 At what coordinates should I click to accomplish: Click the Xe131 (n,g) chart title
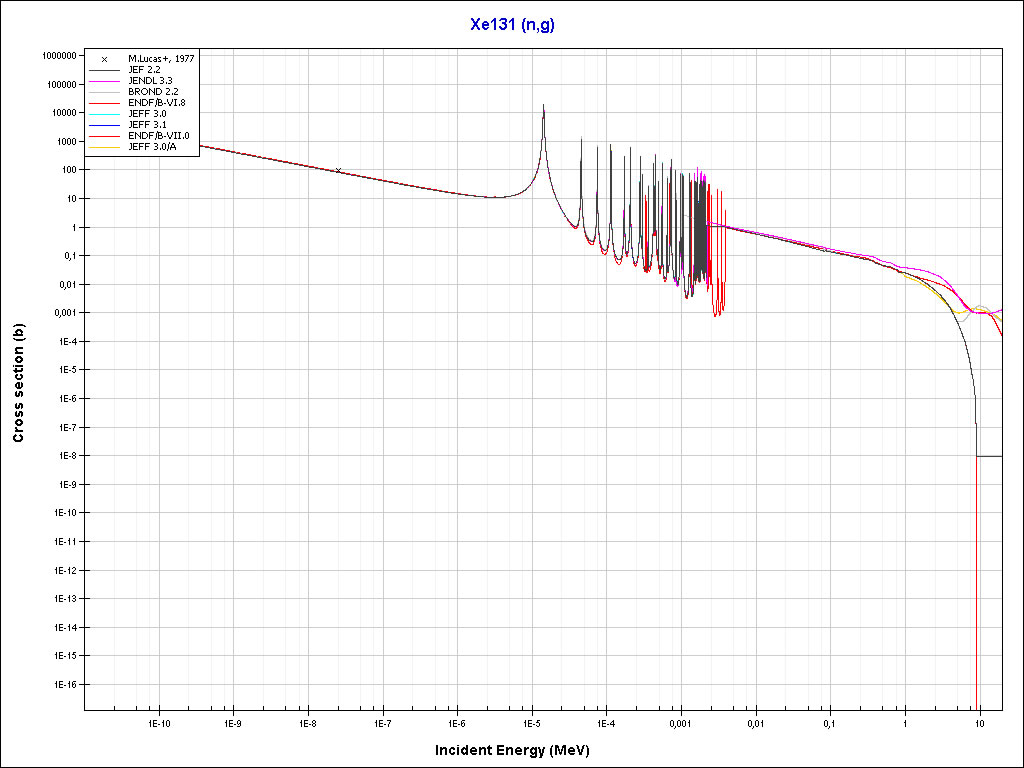[x=512, y=25]
